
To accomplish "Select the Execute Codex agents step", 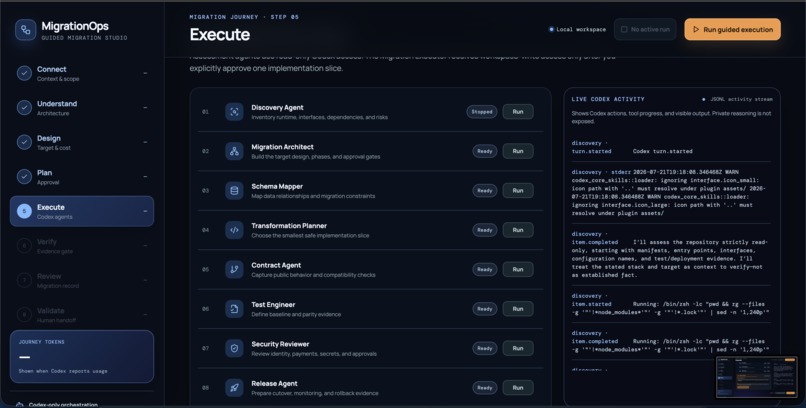I will (82, 211).
